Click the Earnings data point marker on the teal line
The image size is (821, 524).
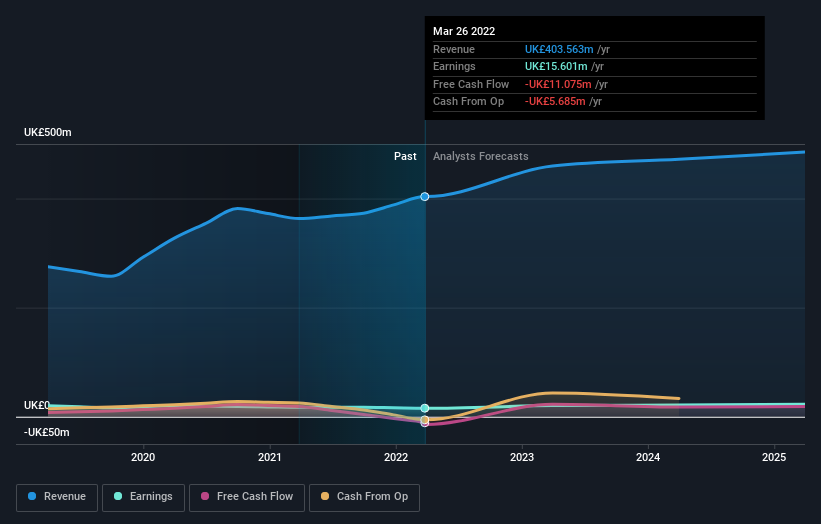pos(425,408)
